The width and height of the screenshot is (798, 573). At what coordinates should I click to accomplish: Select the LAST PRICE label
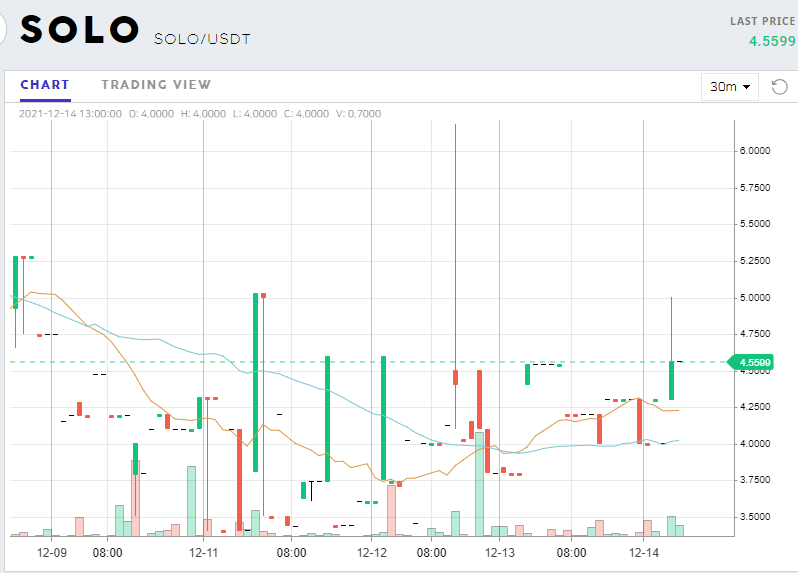(x=762, y=21)
